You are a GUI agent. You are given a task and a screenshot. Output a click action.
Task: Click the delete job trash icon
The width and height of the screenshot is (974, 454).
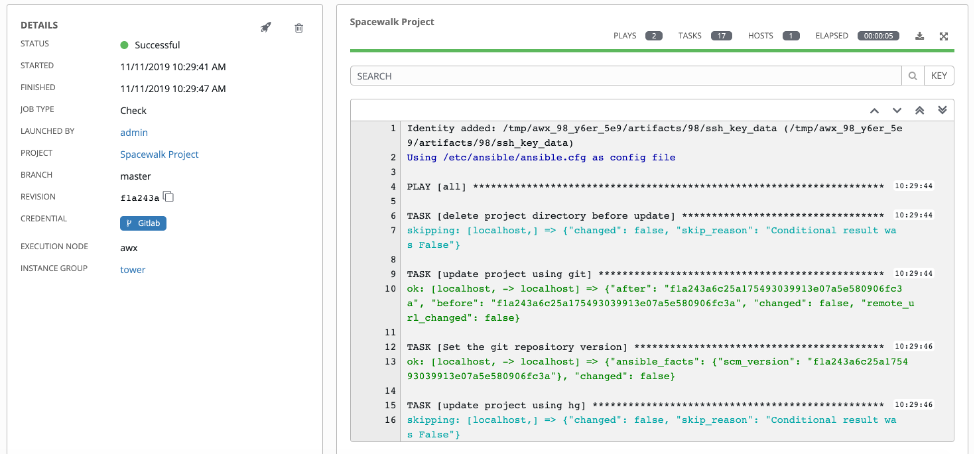pyautogui.click(x=299, y=27)
